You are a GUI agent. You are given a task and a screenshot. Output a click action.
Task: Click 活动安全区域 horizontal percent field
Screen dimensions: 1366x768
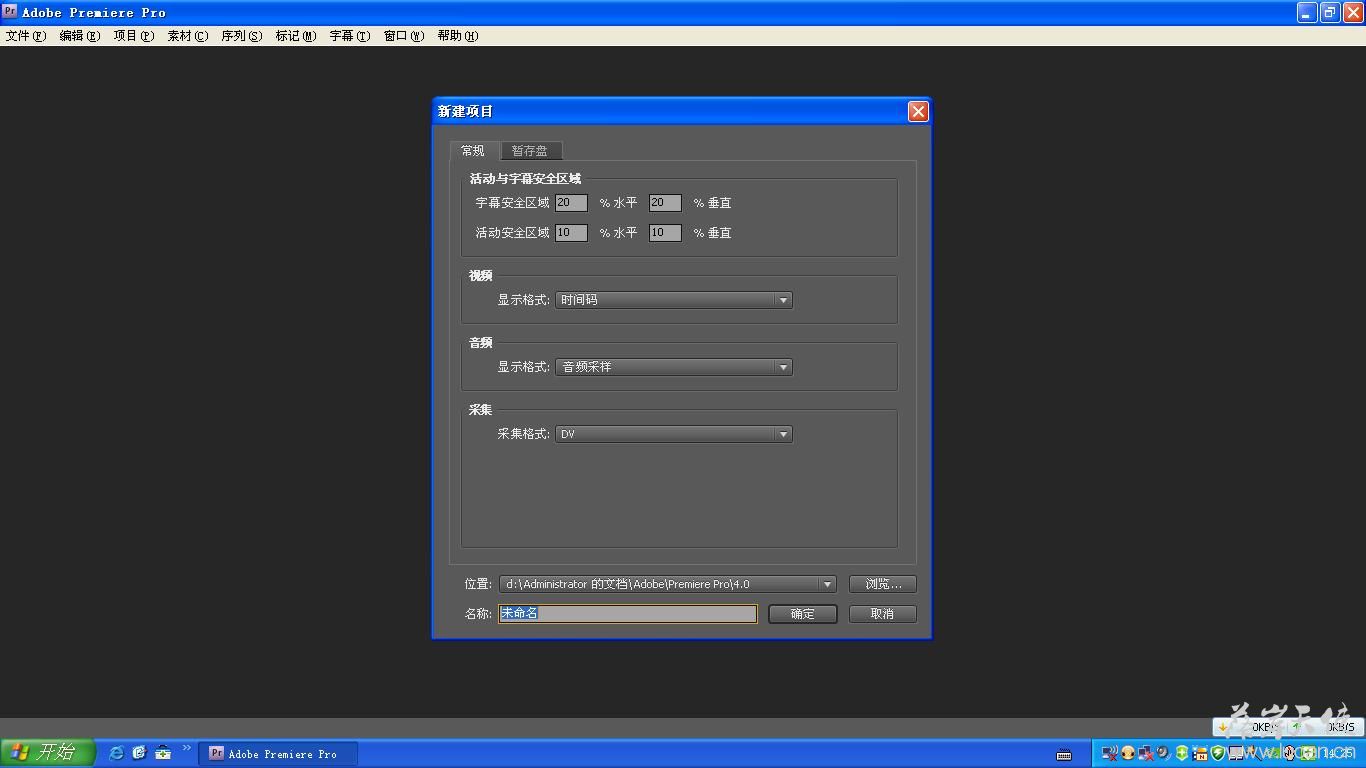click(x=571, y=233)
